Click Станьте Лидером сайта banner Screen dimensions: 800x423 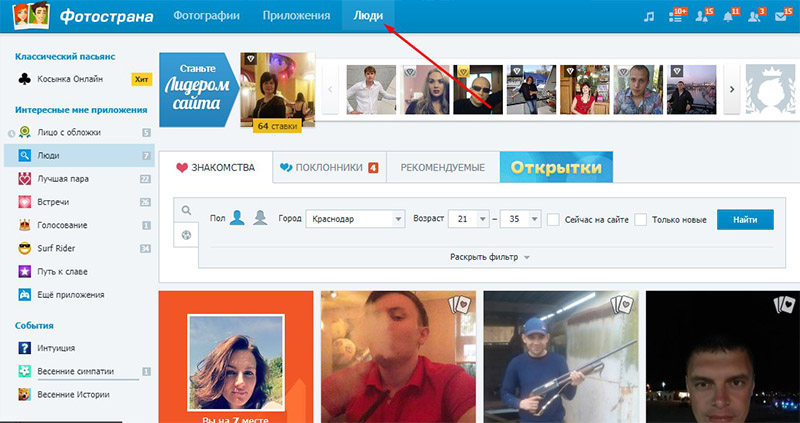click(x=199, y=89)
